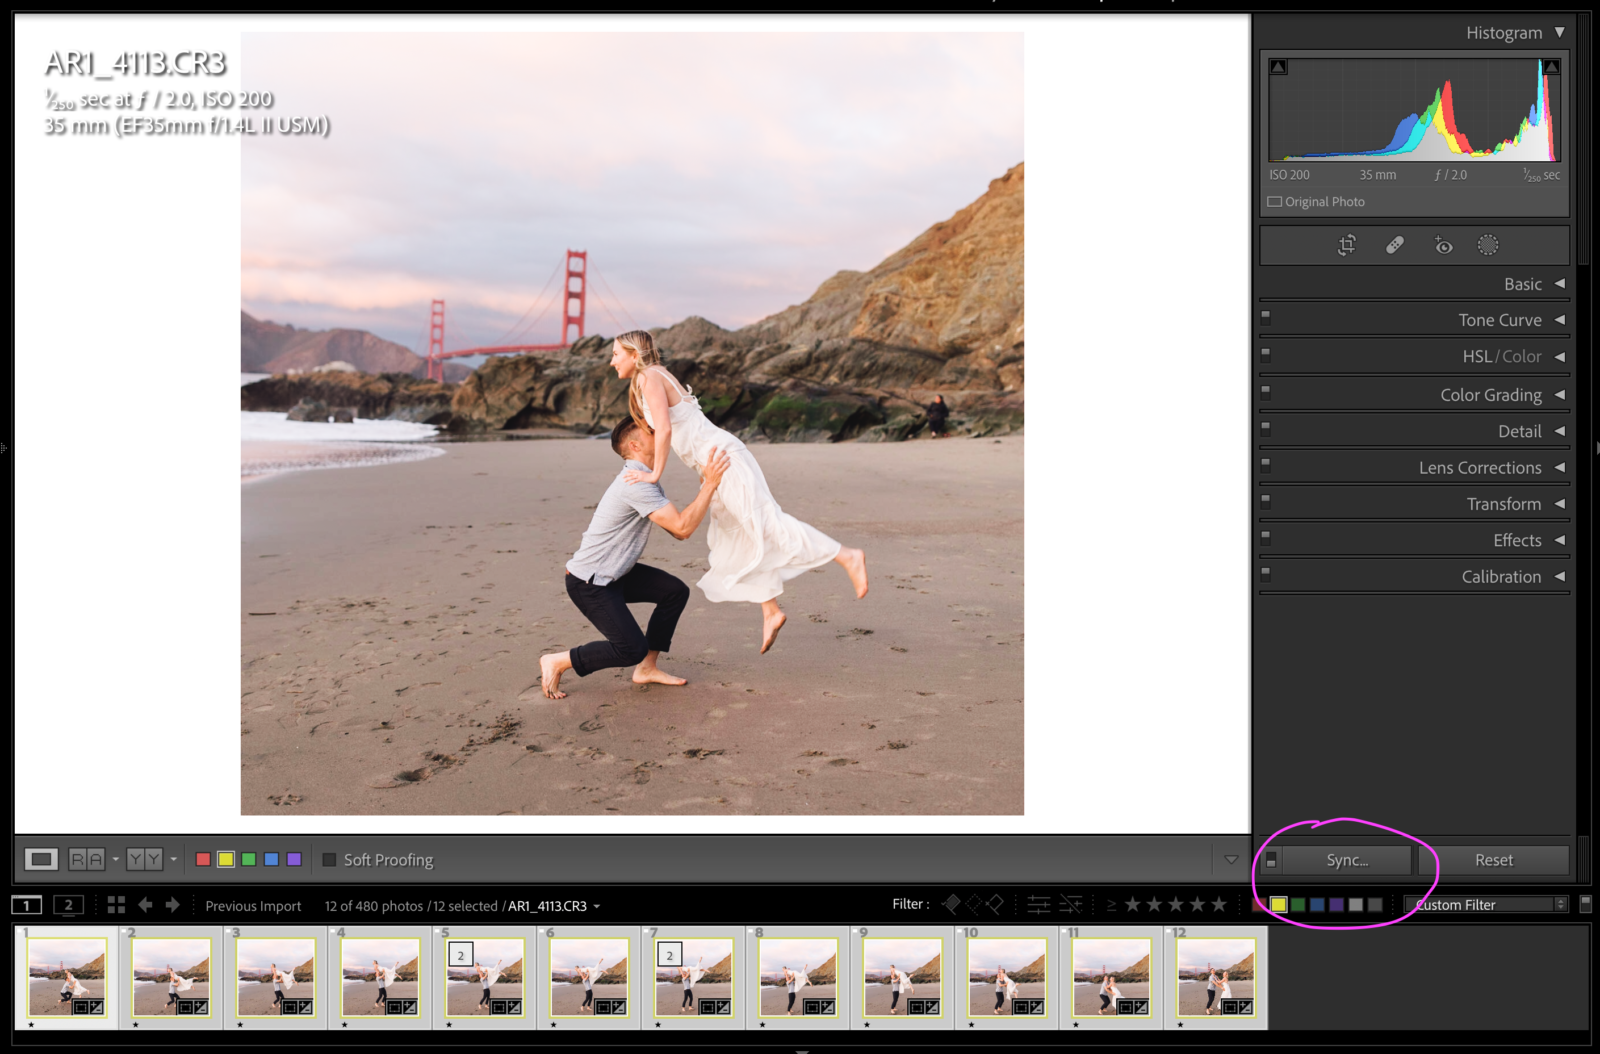Open the Red Eye Correction tool

click(1443, 244)
